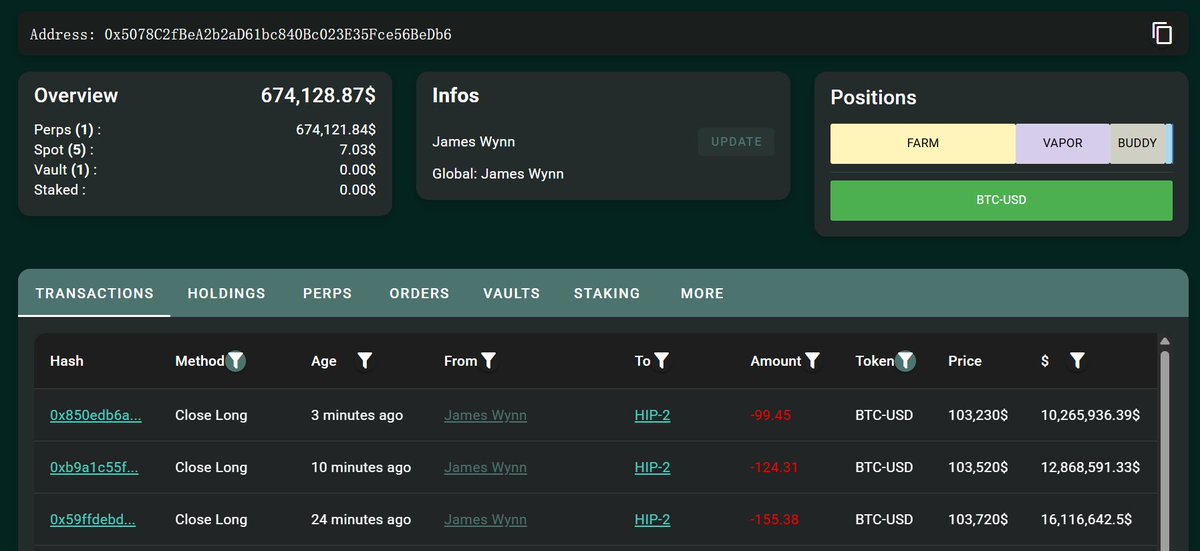Click the Hash column header
Viewport: 1200px width, 551px height.
tap(66, 361)
